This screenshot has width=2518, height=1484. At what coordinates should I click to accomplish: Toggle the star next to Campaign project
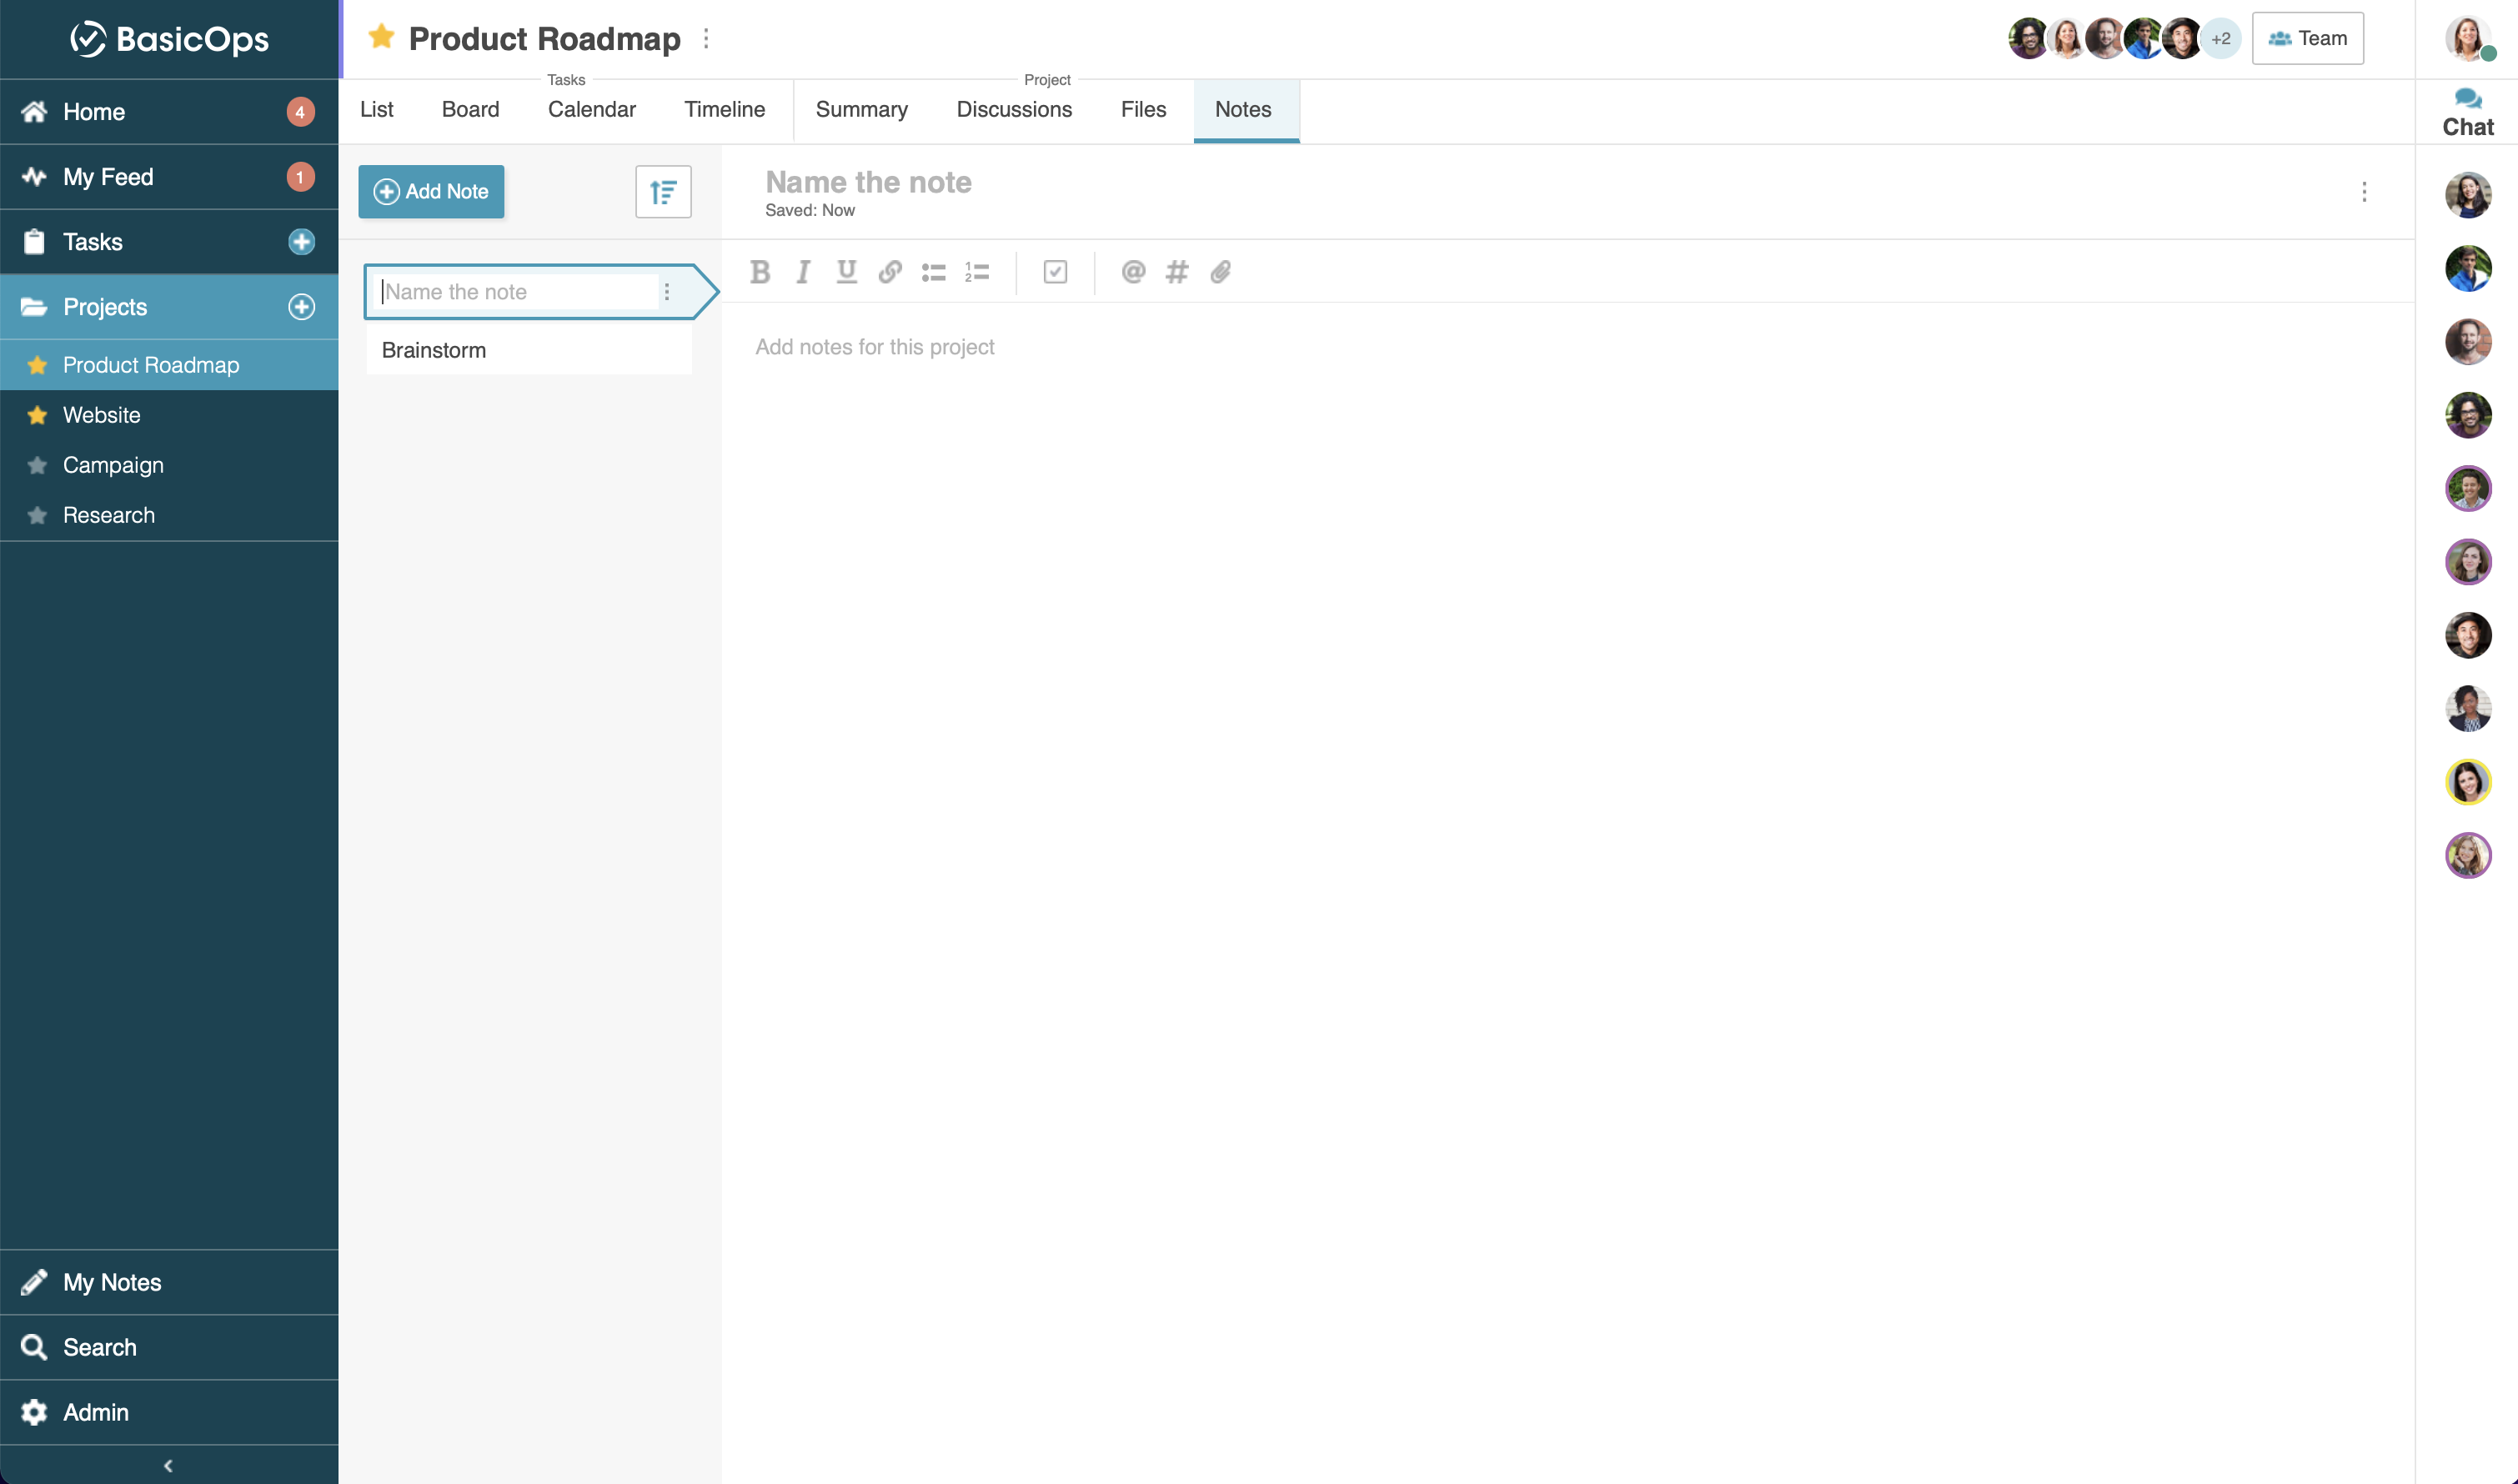coord(37,465)
